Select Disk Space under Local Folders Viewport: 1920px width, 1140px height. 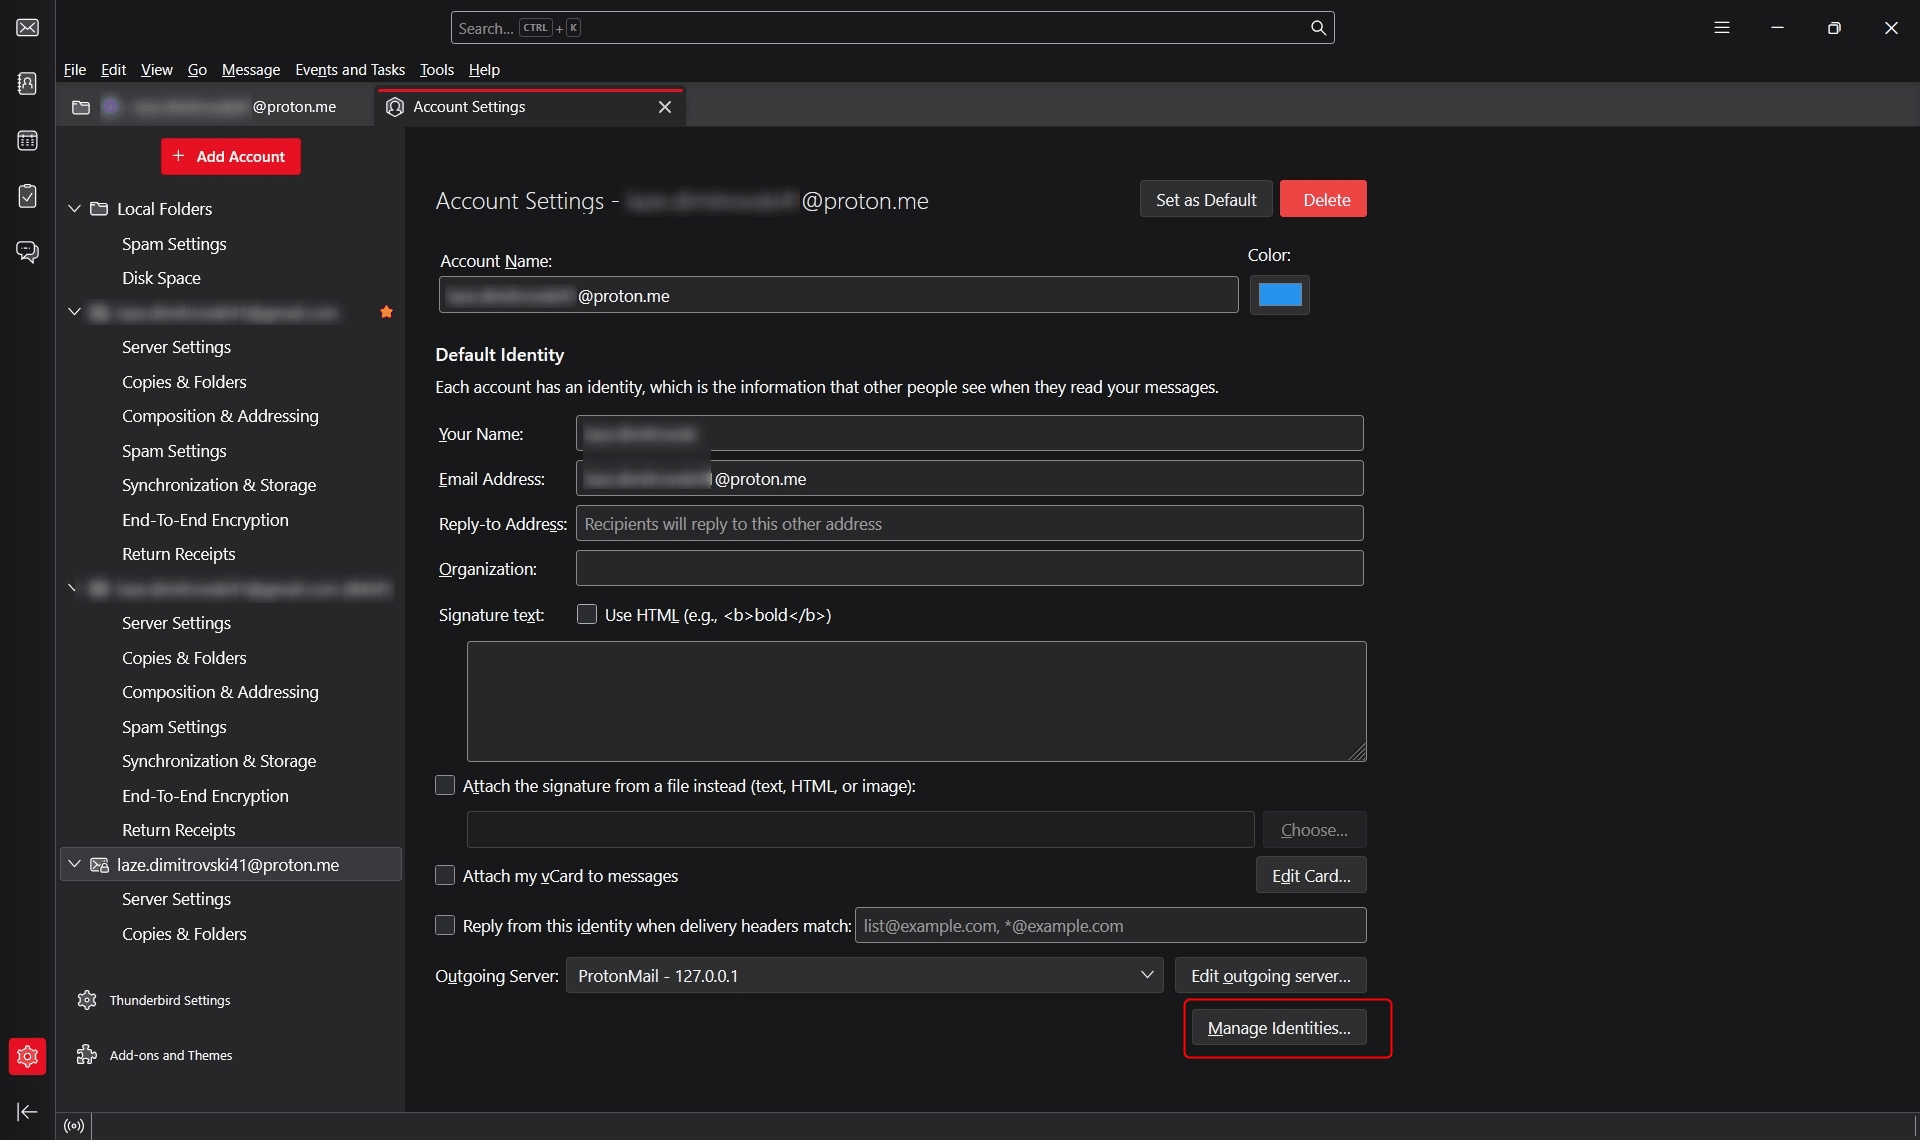coord(161,278)
